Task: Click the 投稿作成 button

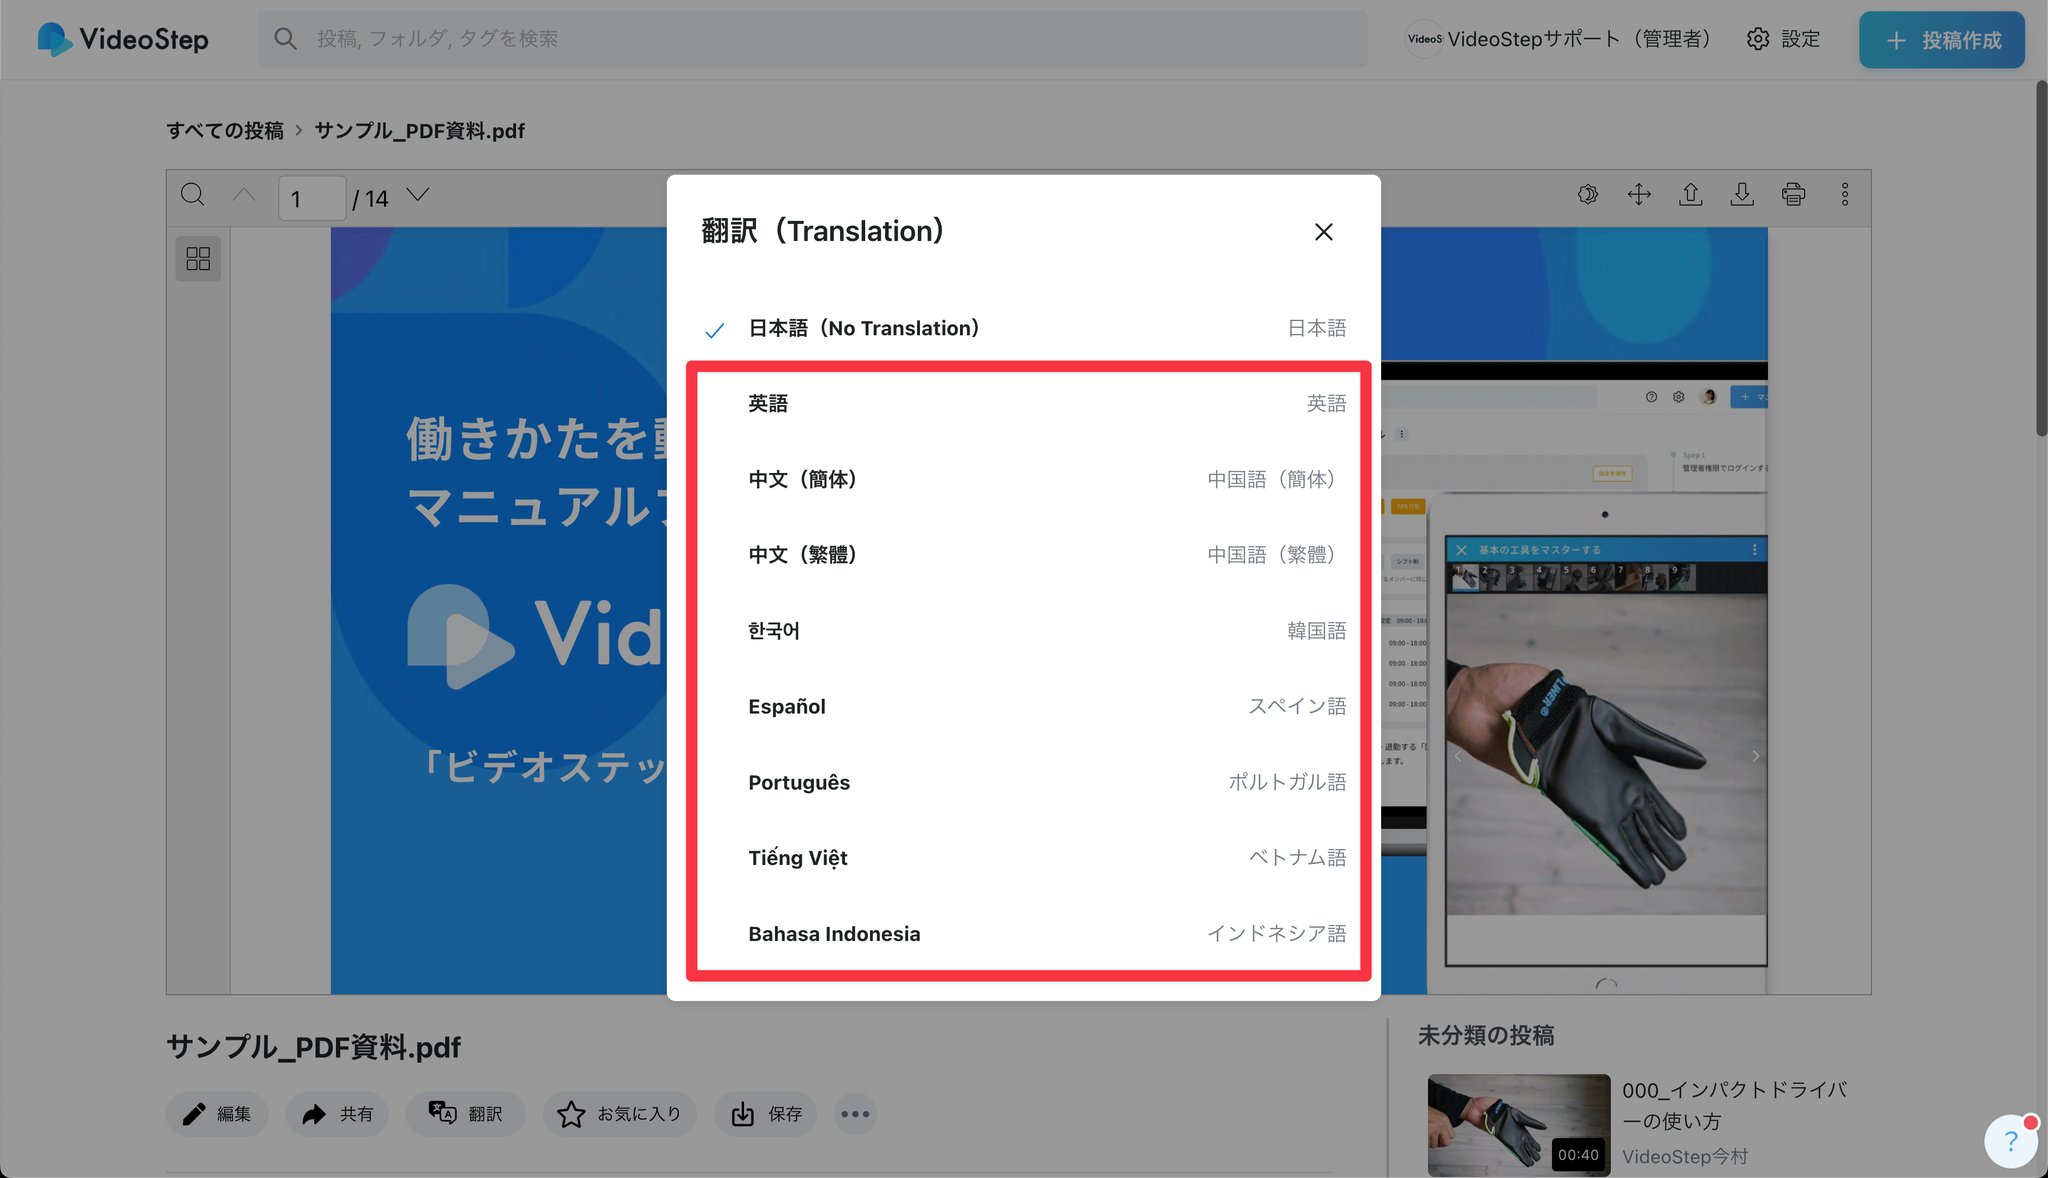Action: (x=1941, y=40)
